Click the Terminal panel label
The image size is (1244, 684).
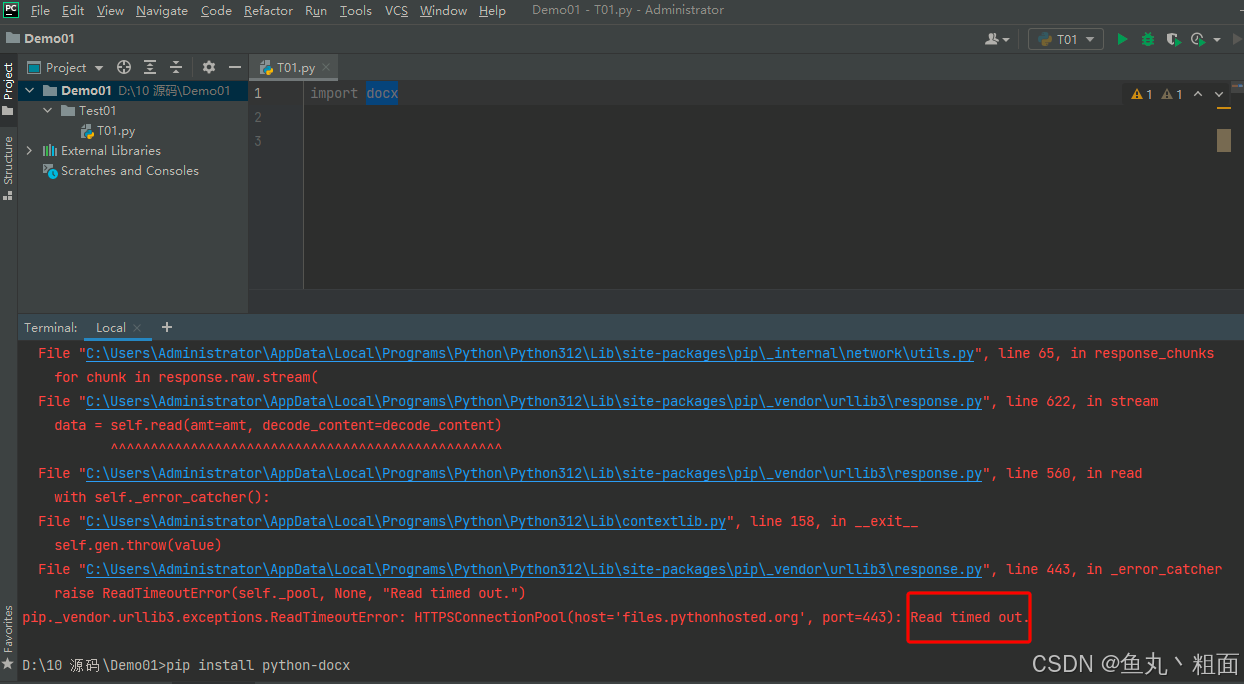click(x=51, y=327)
